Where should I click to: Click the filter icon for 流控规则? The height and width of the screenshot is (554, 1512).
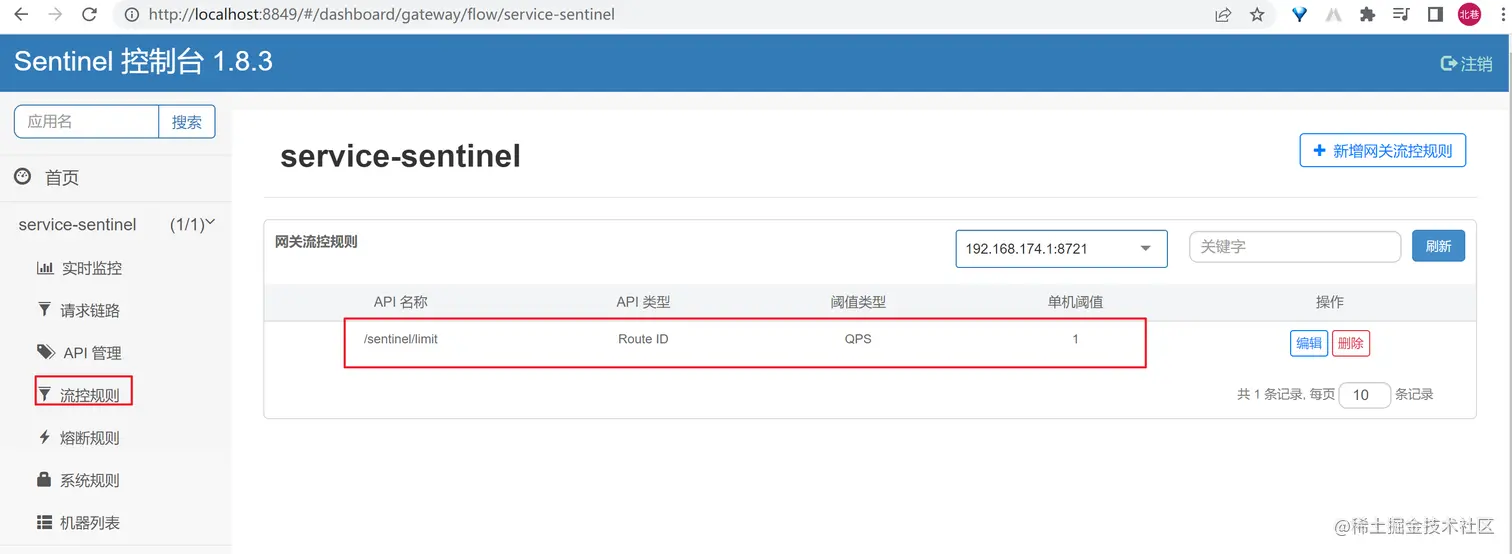(44, 394)
